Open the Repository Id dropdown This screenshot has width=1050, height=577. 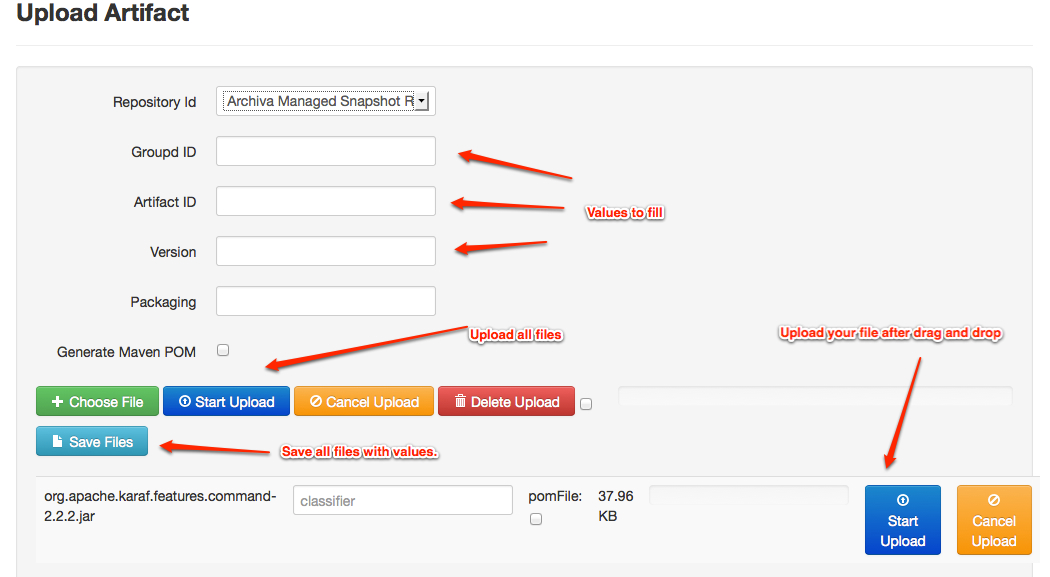326,101
